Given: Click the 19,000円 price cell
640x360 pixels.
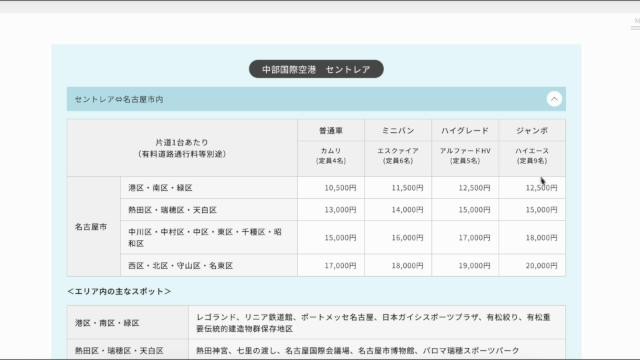Looking at the screenshot, I should [465, 265].
